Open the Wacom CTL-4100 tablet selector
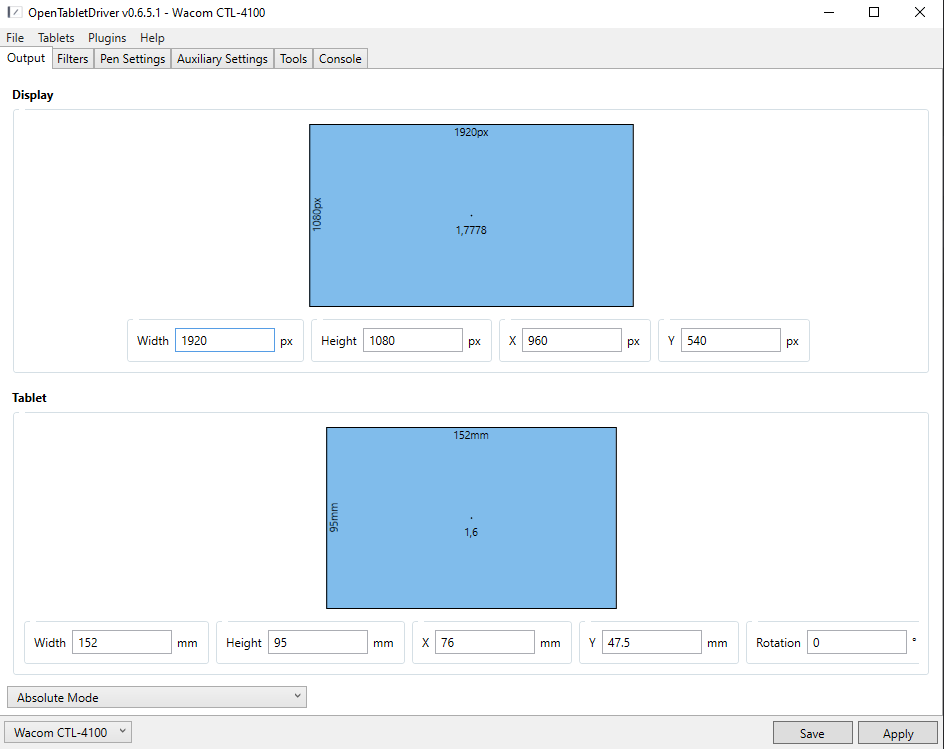The image size is (944, 749). pyautogui.click(x=68, y=732)
